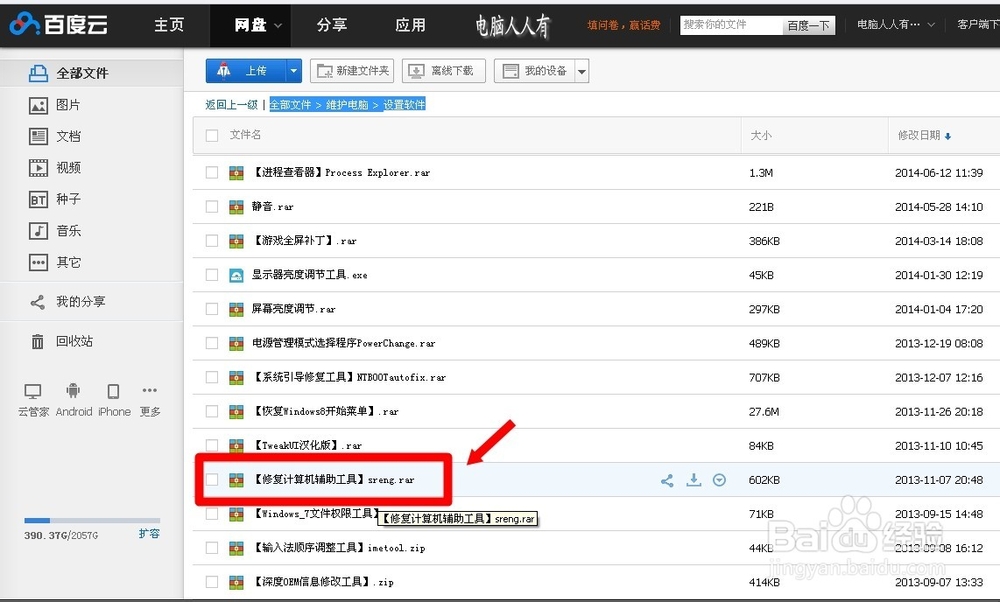This screenshot has height=602, width=1000.
Task: Share sreng.rar using the share icon
Action: point(667,480)
